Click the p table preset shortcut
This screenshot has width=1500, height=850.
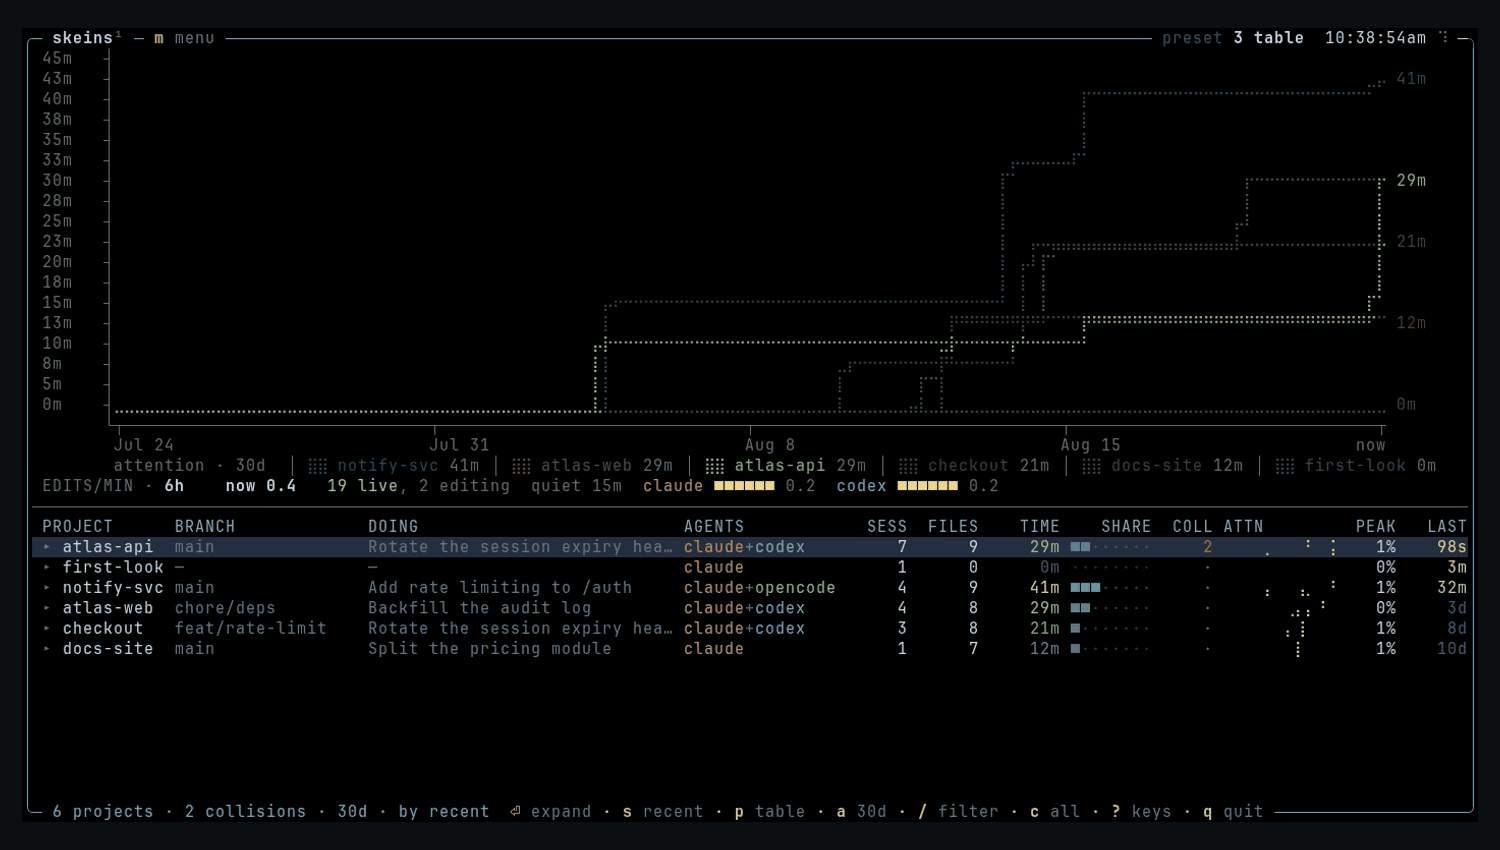(x=770, y=812)
